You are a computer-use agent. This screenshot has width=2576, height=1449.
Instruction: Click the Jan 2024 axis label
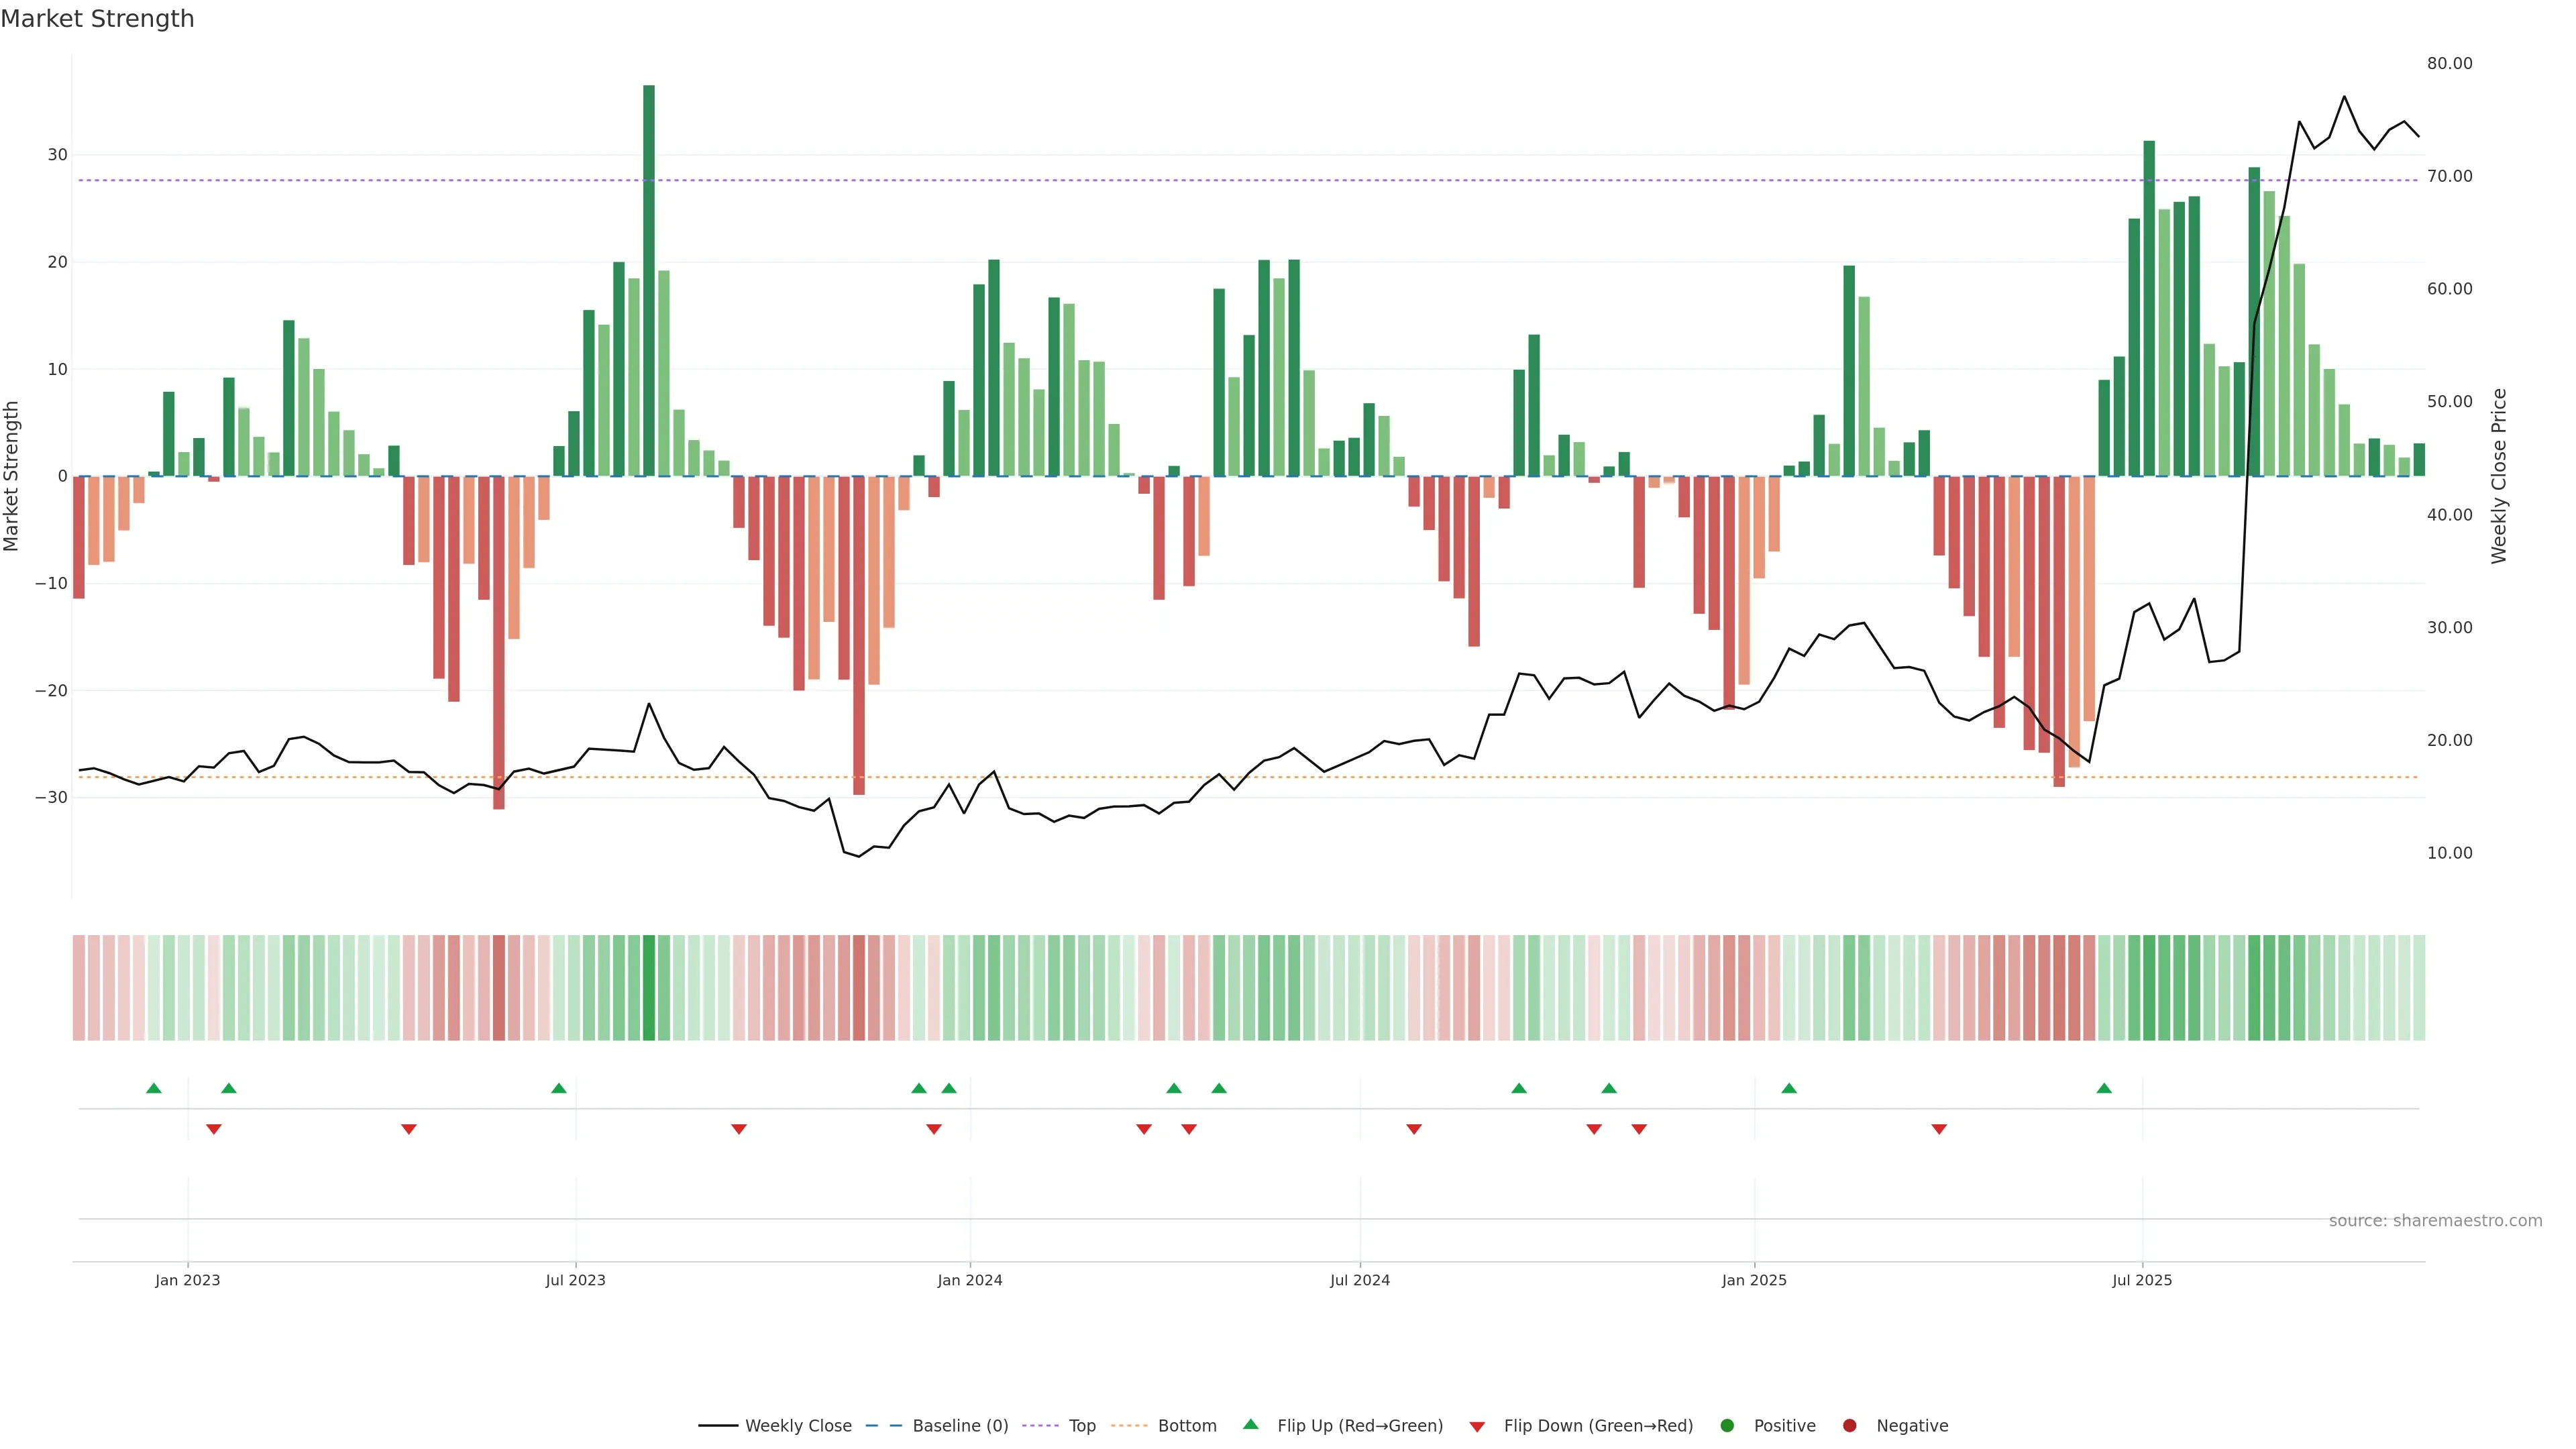click(969, 1280)
